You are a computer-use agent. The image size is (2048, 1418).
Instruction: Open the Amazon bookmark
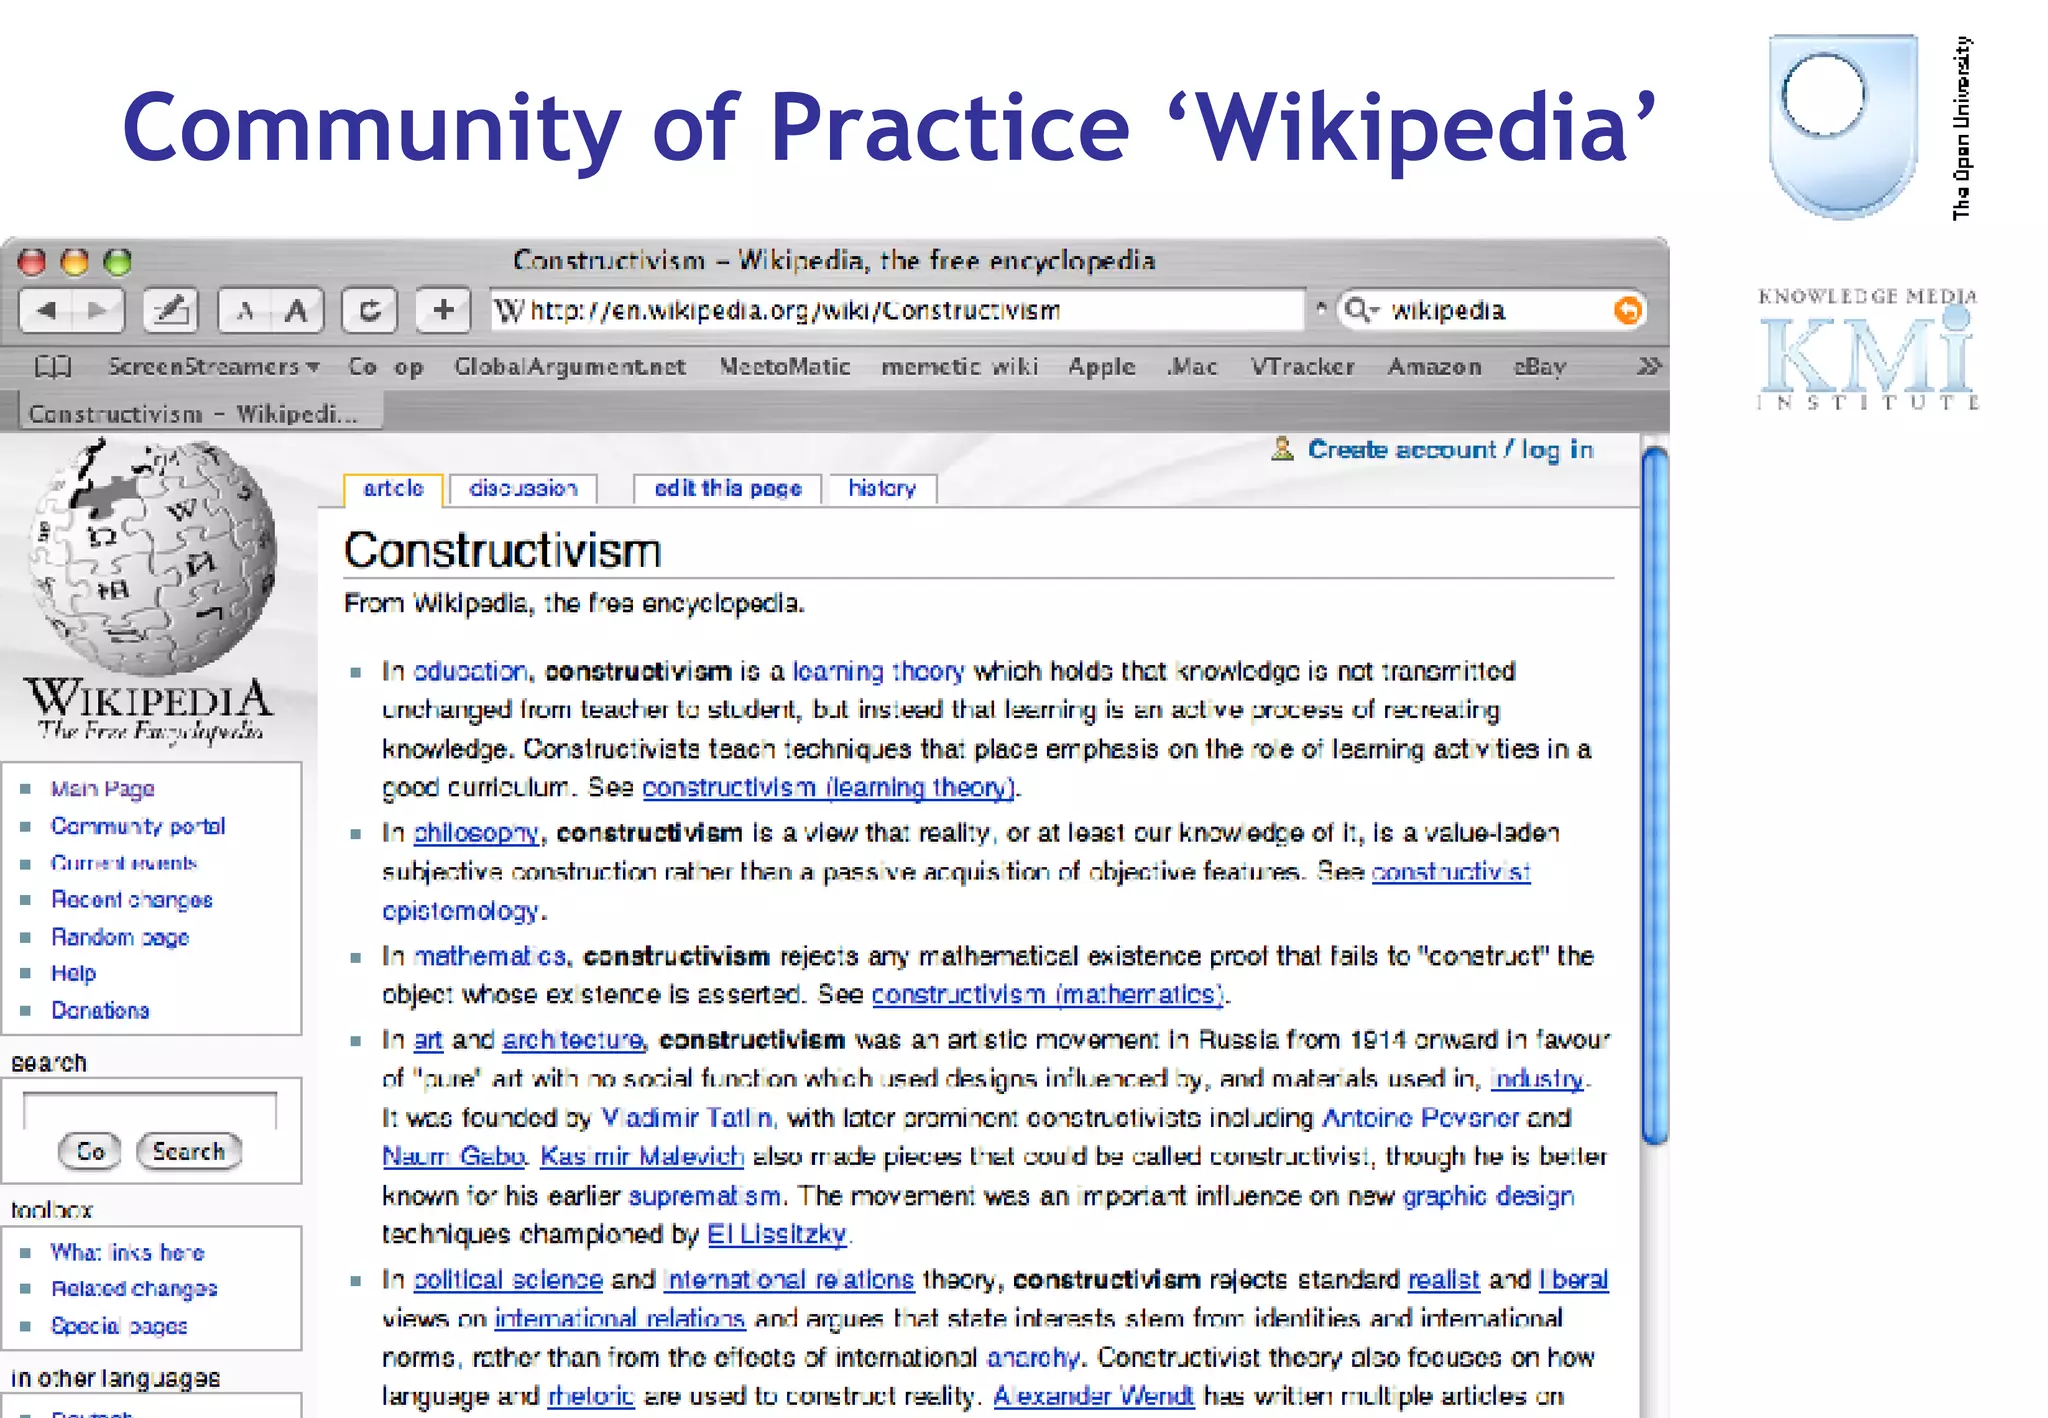coord(1434,367)
